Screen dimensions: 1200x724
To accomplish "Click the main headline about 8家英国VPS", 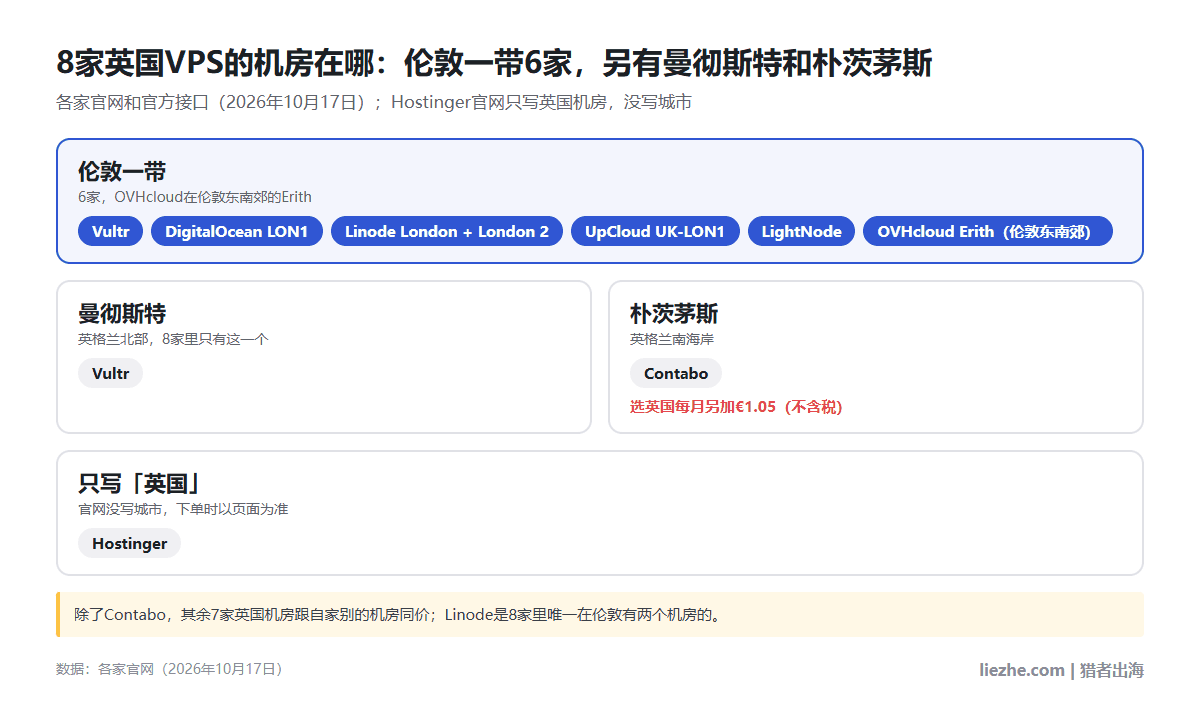I will [x=494, y=63].
